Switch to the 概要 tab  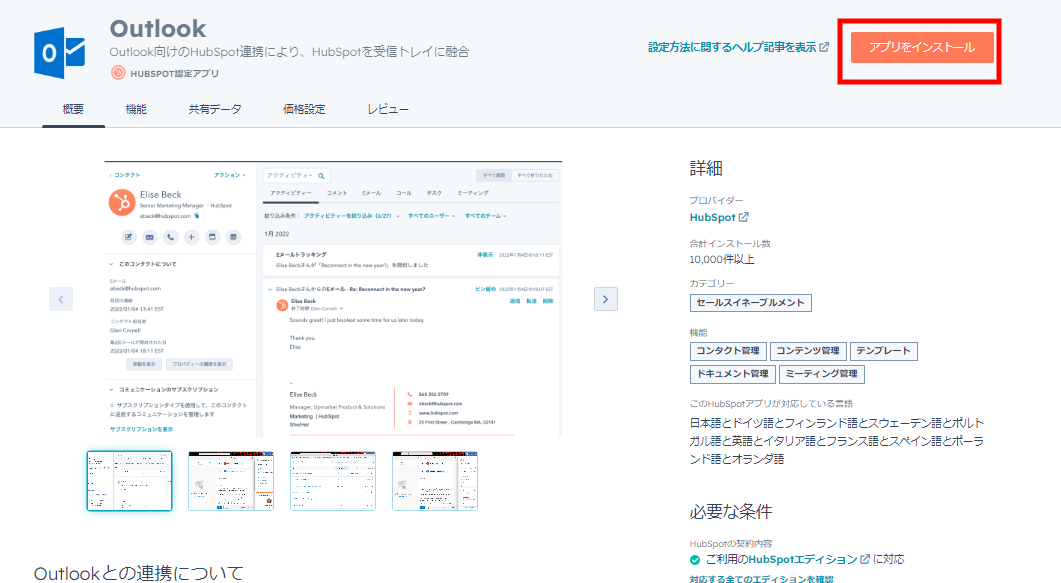click(73, 109)
